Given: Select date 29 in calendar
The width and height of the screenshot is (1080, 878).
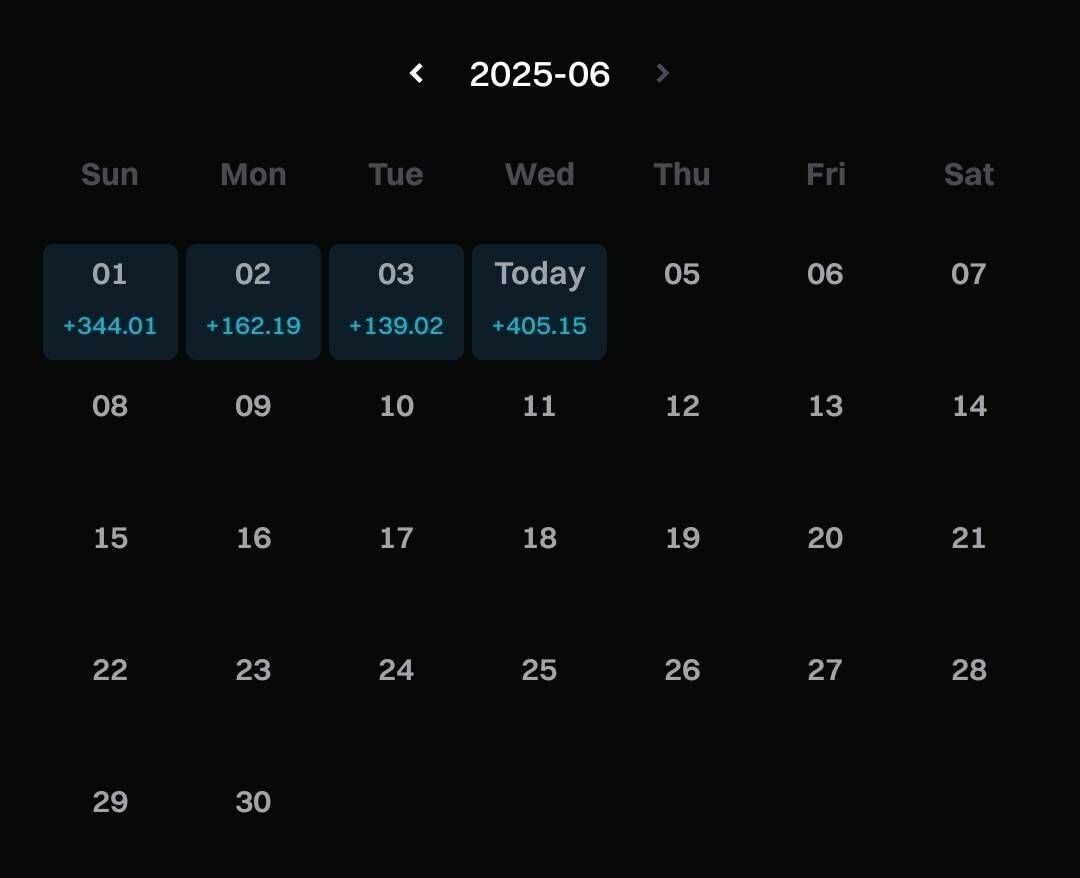Looking at the screenshot, I should (110, 803).
